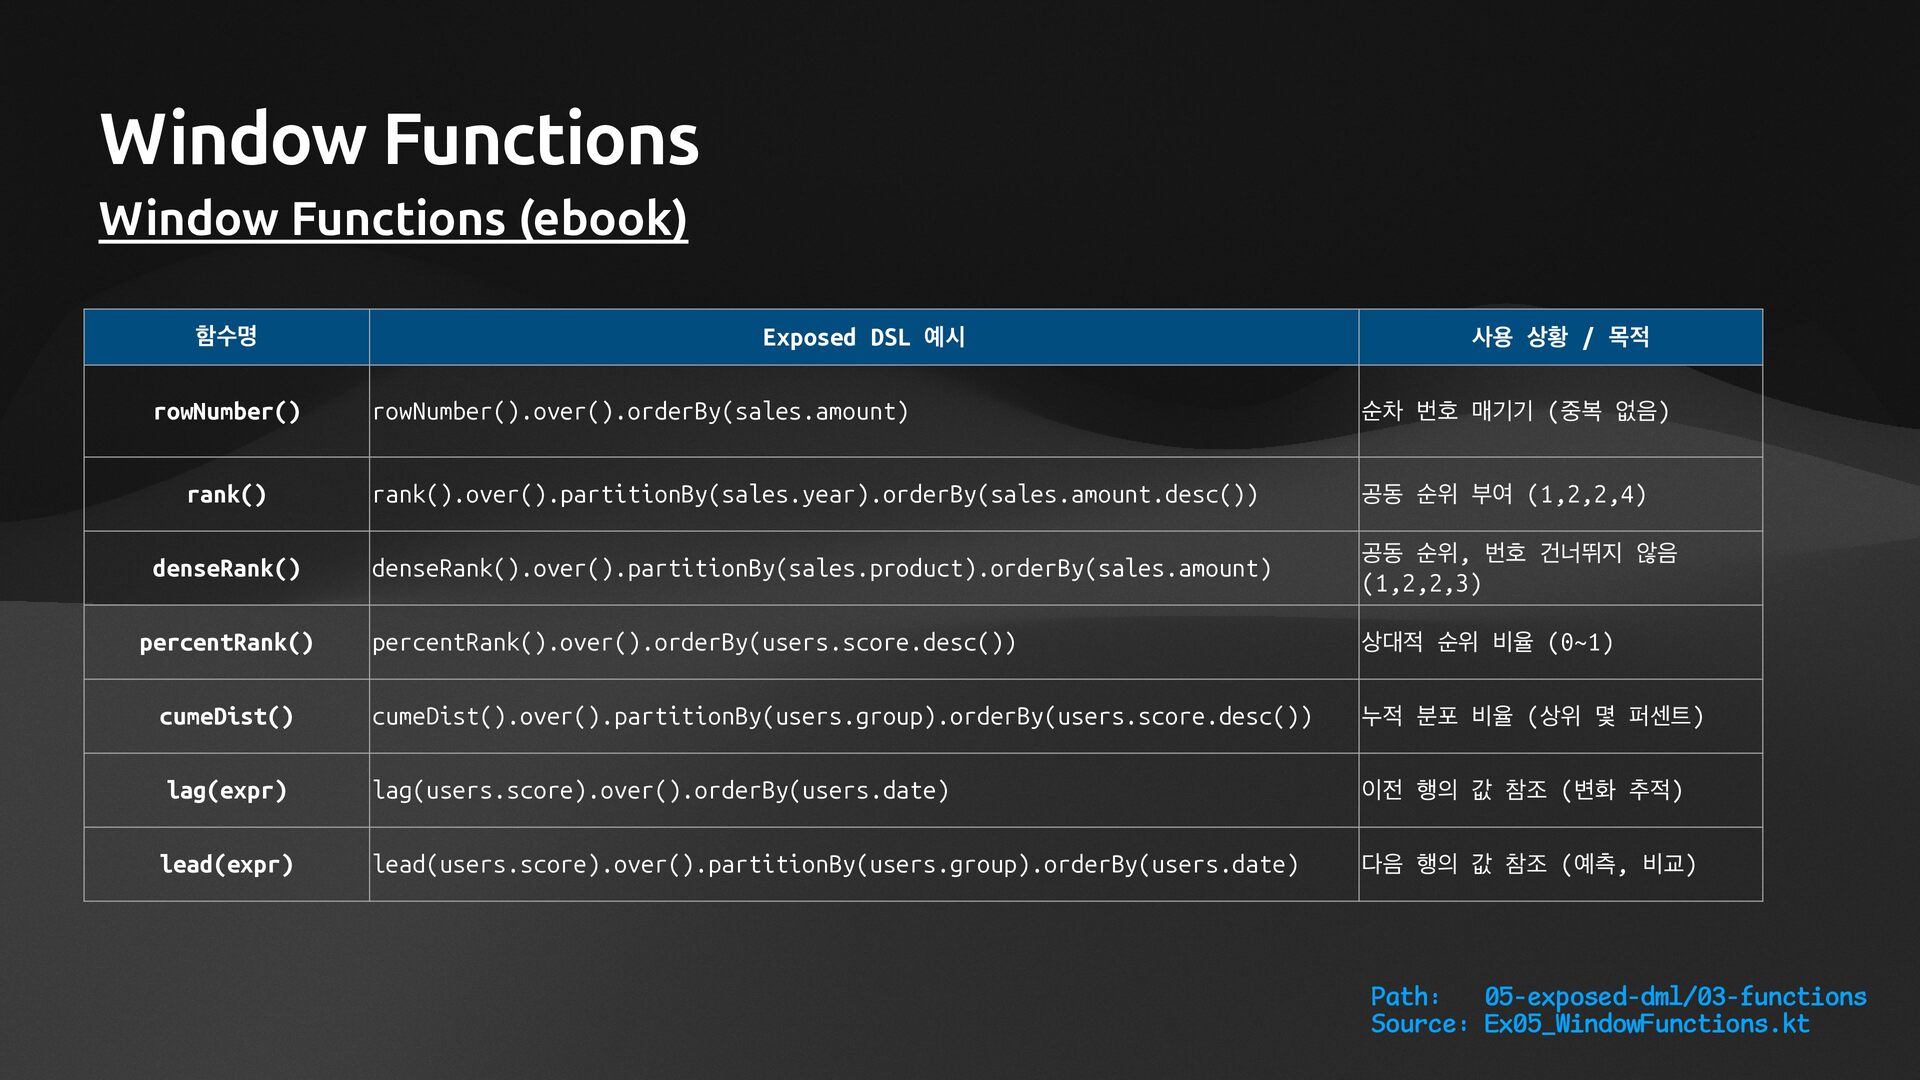Click the Window Functions slide title

tap(399, 139)
